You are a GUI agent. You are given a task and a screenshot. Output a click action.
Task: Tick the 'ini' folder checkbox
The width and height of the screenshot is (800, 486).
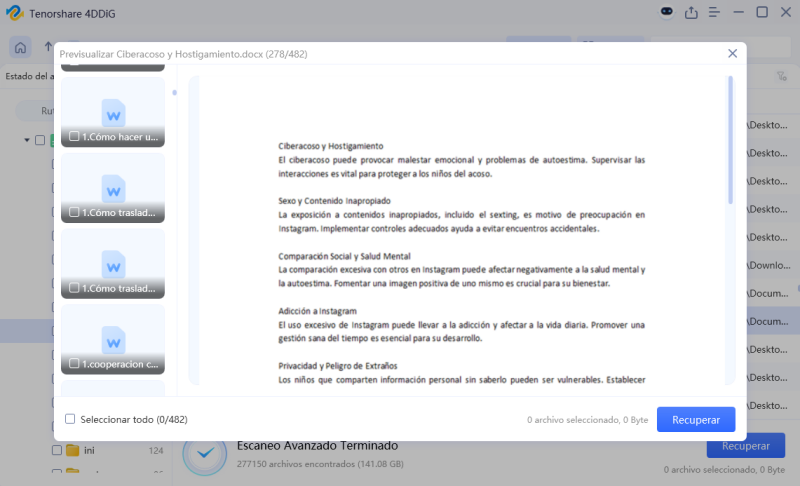tap(57, 450)
